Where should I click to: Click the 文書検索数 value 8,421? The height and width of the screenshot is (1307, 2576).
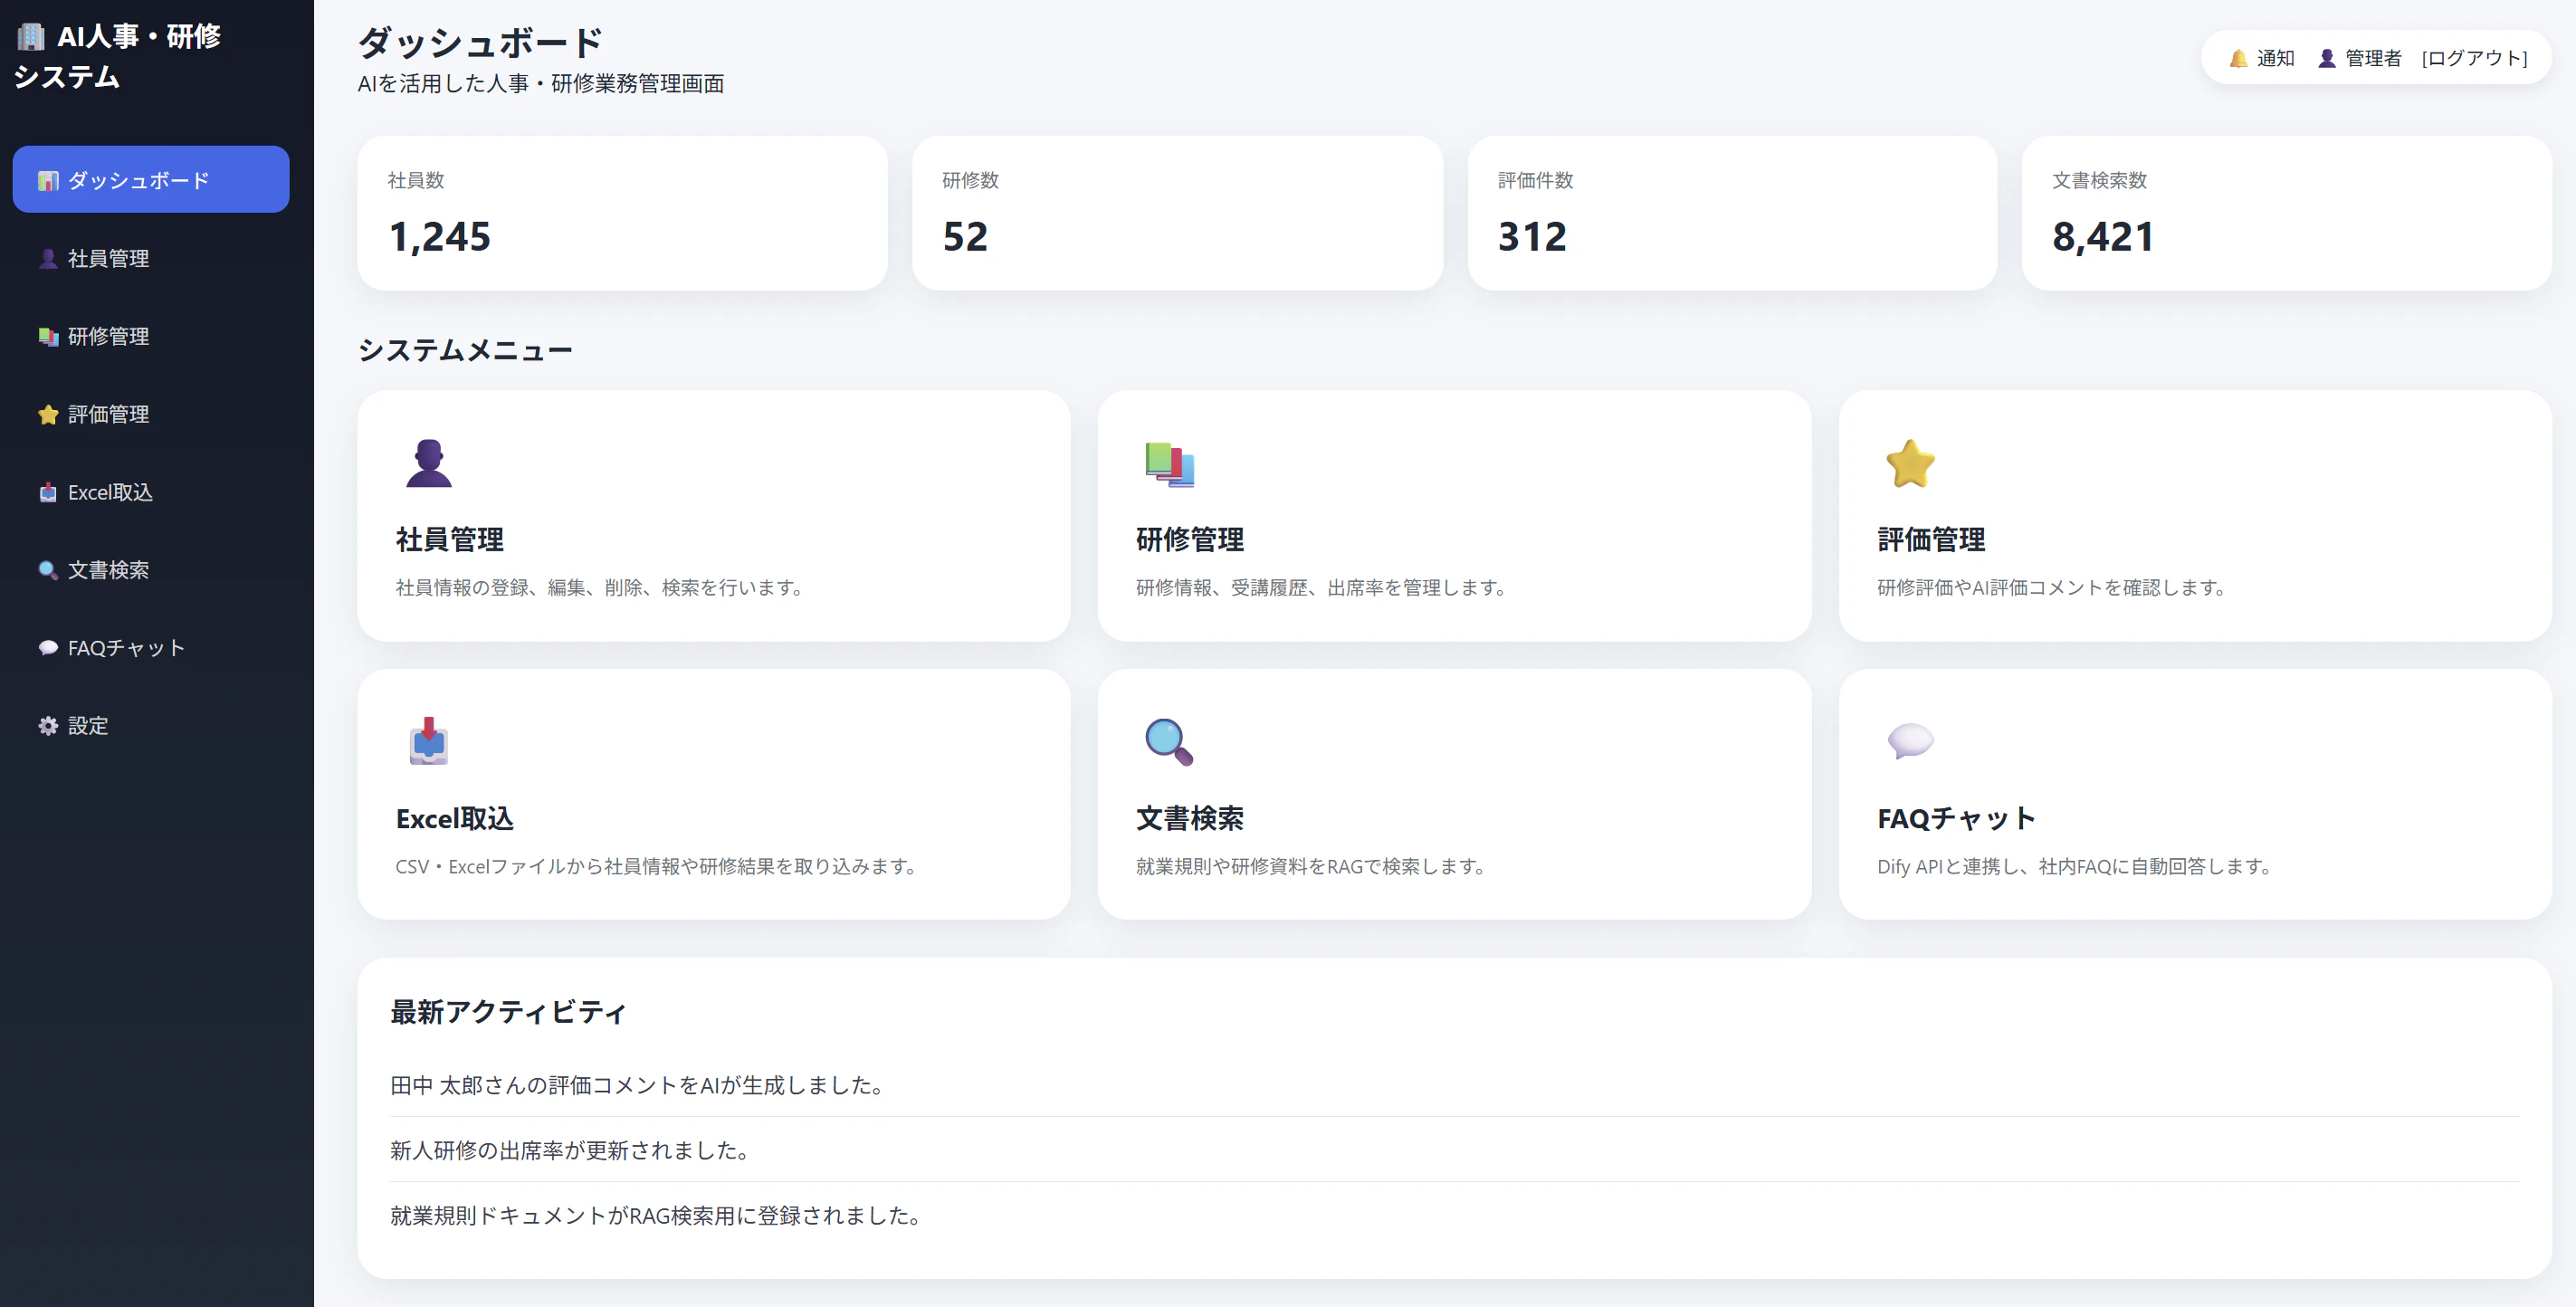point(2103,237)
